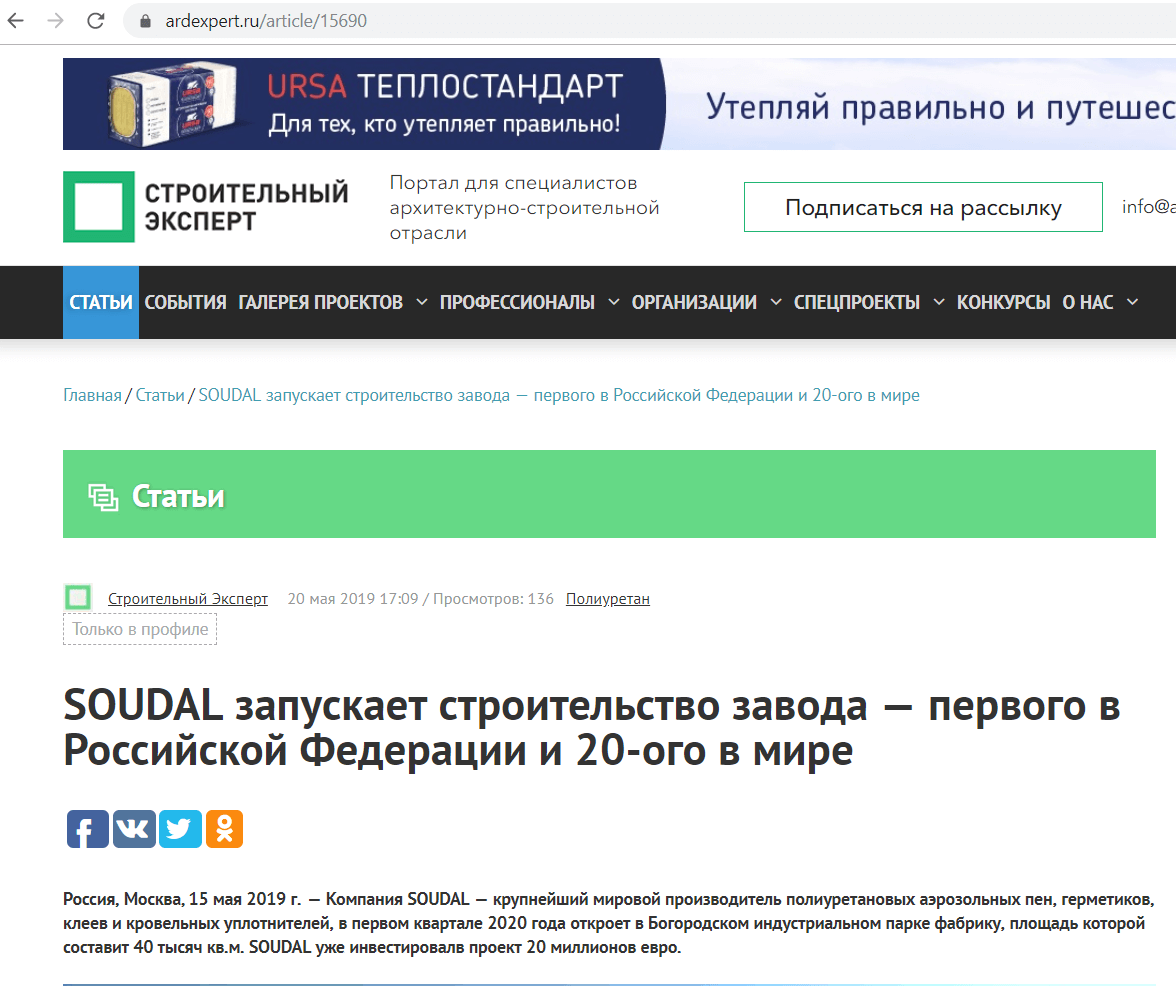This screenshot has width=1176, height=986.
Task: Click the Статьи section icon in green header
Action: pos(104,497)
